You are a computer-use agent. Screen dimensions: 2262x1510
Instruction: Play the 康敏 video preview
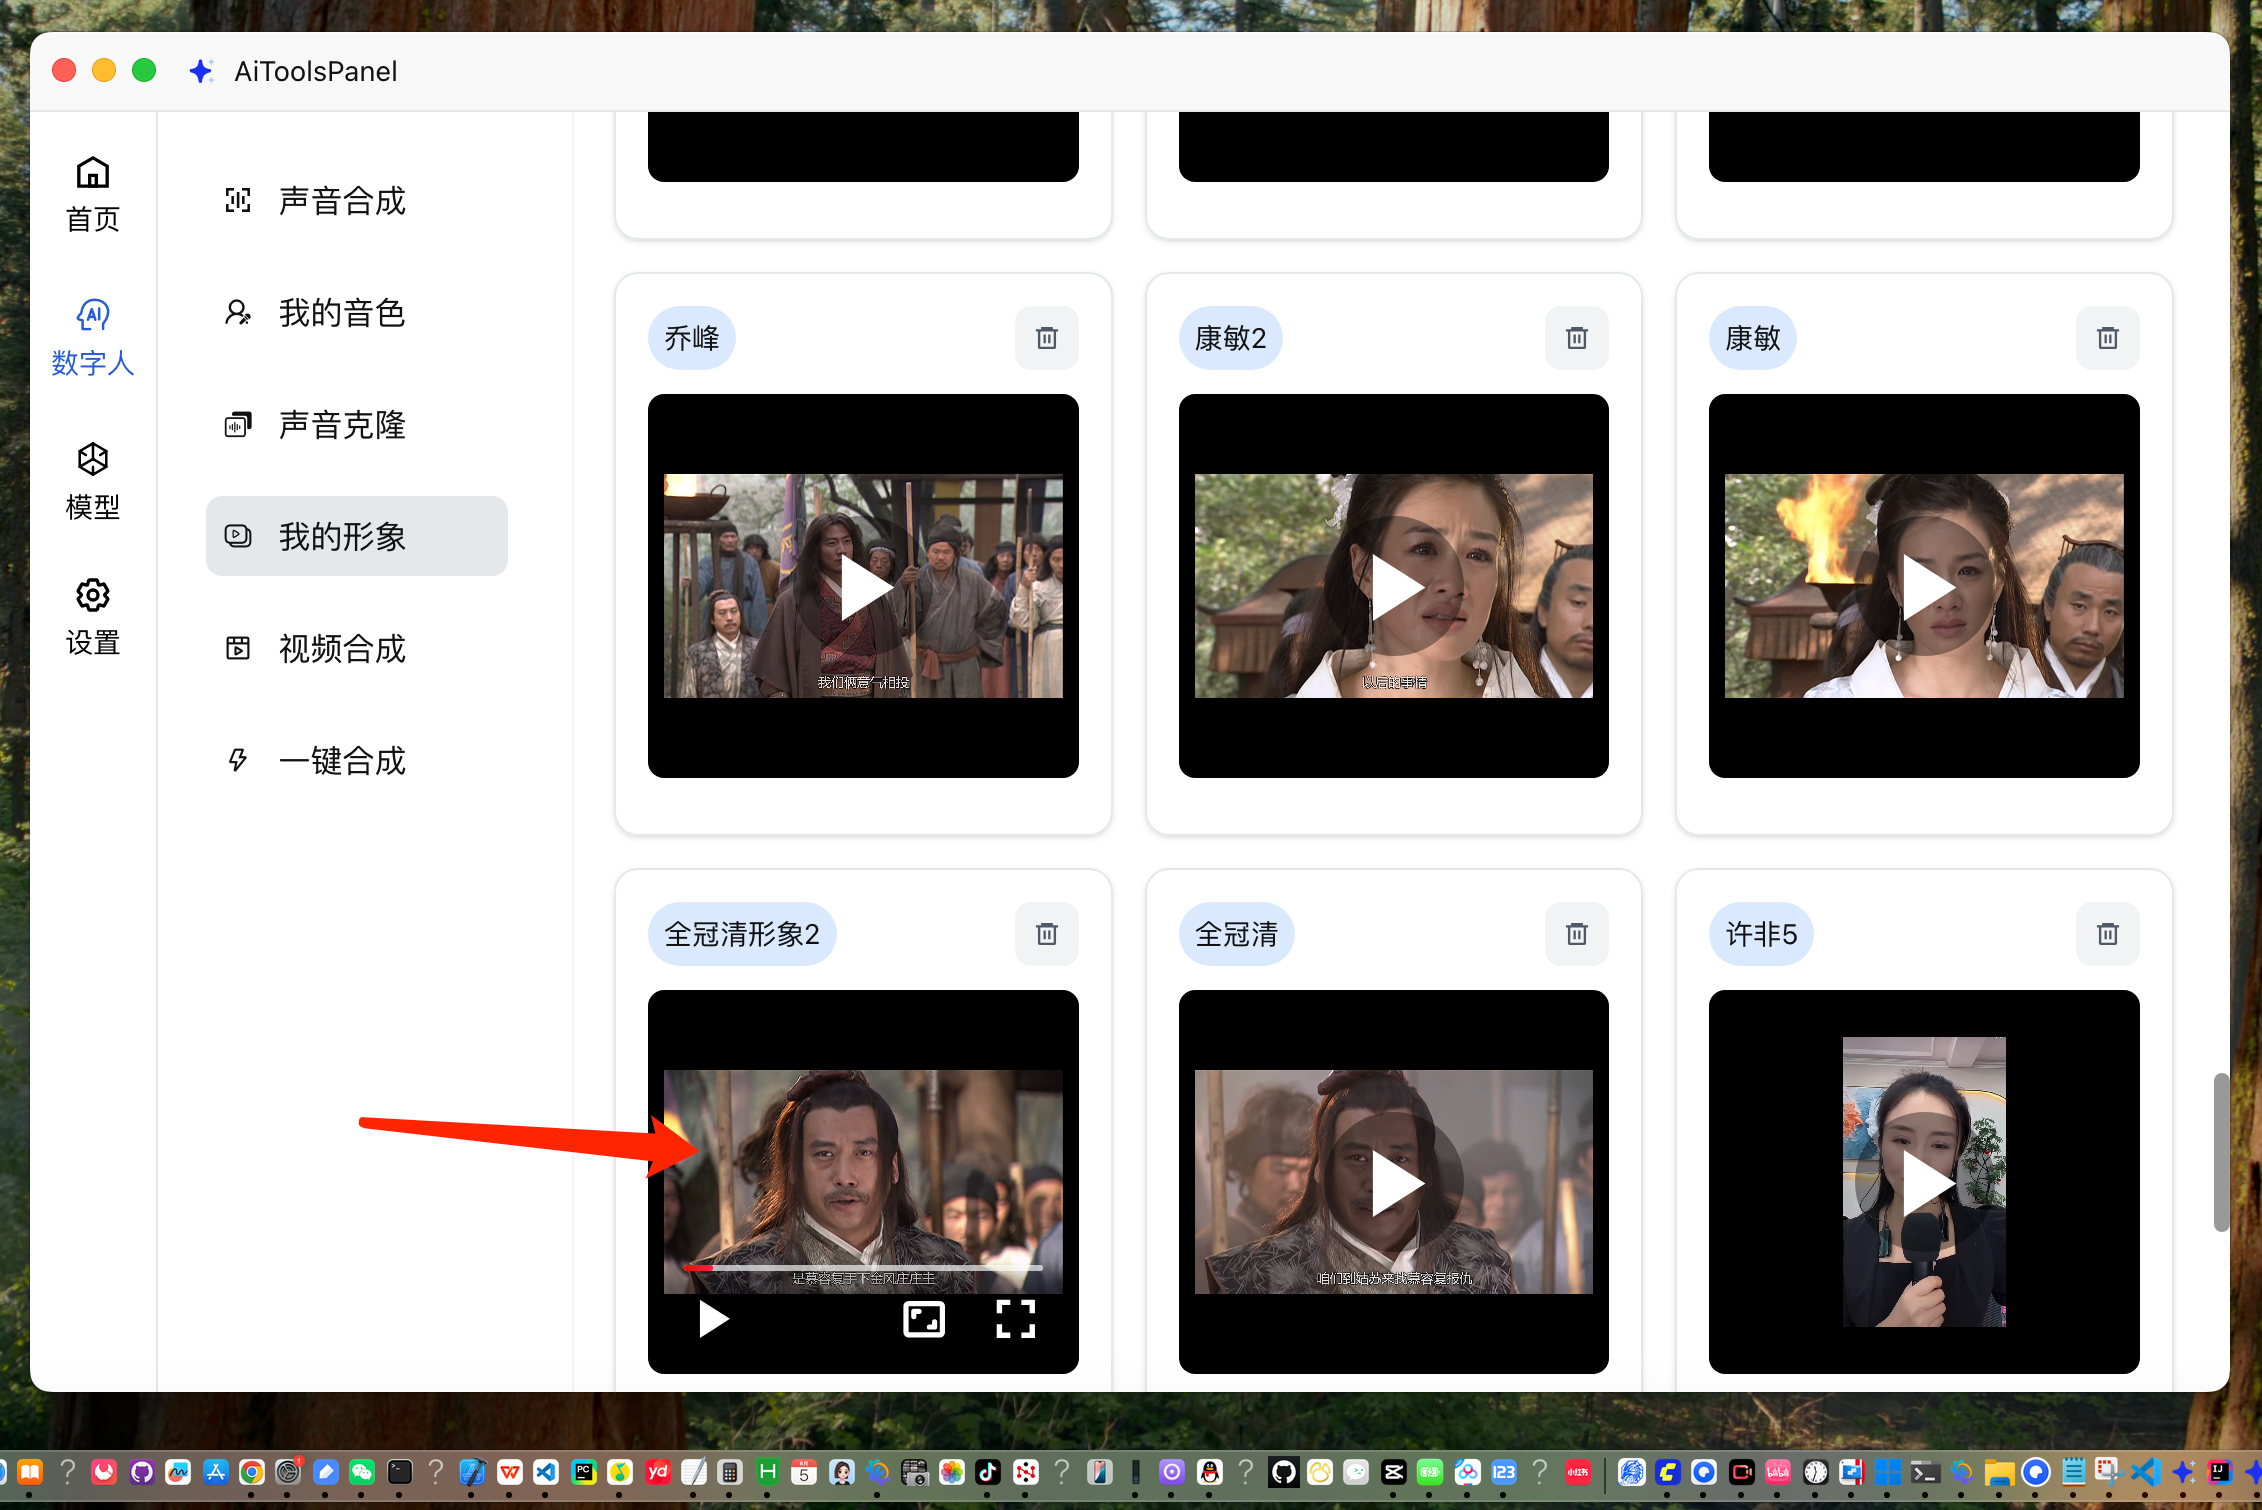(1925, 587)
